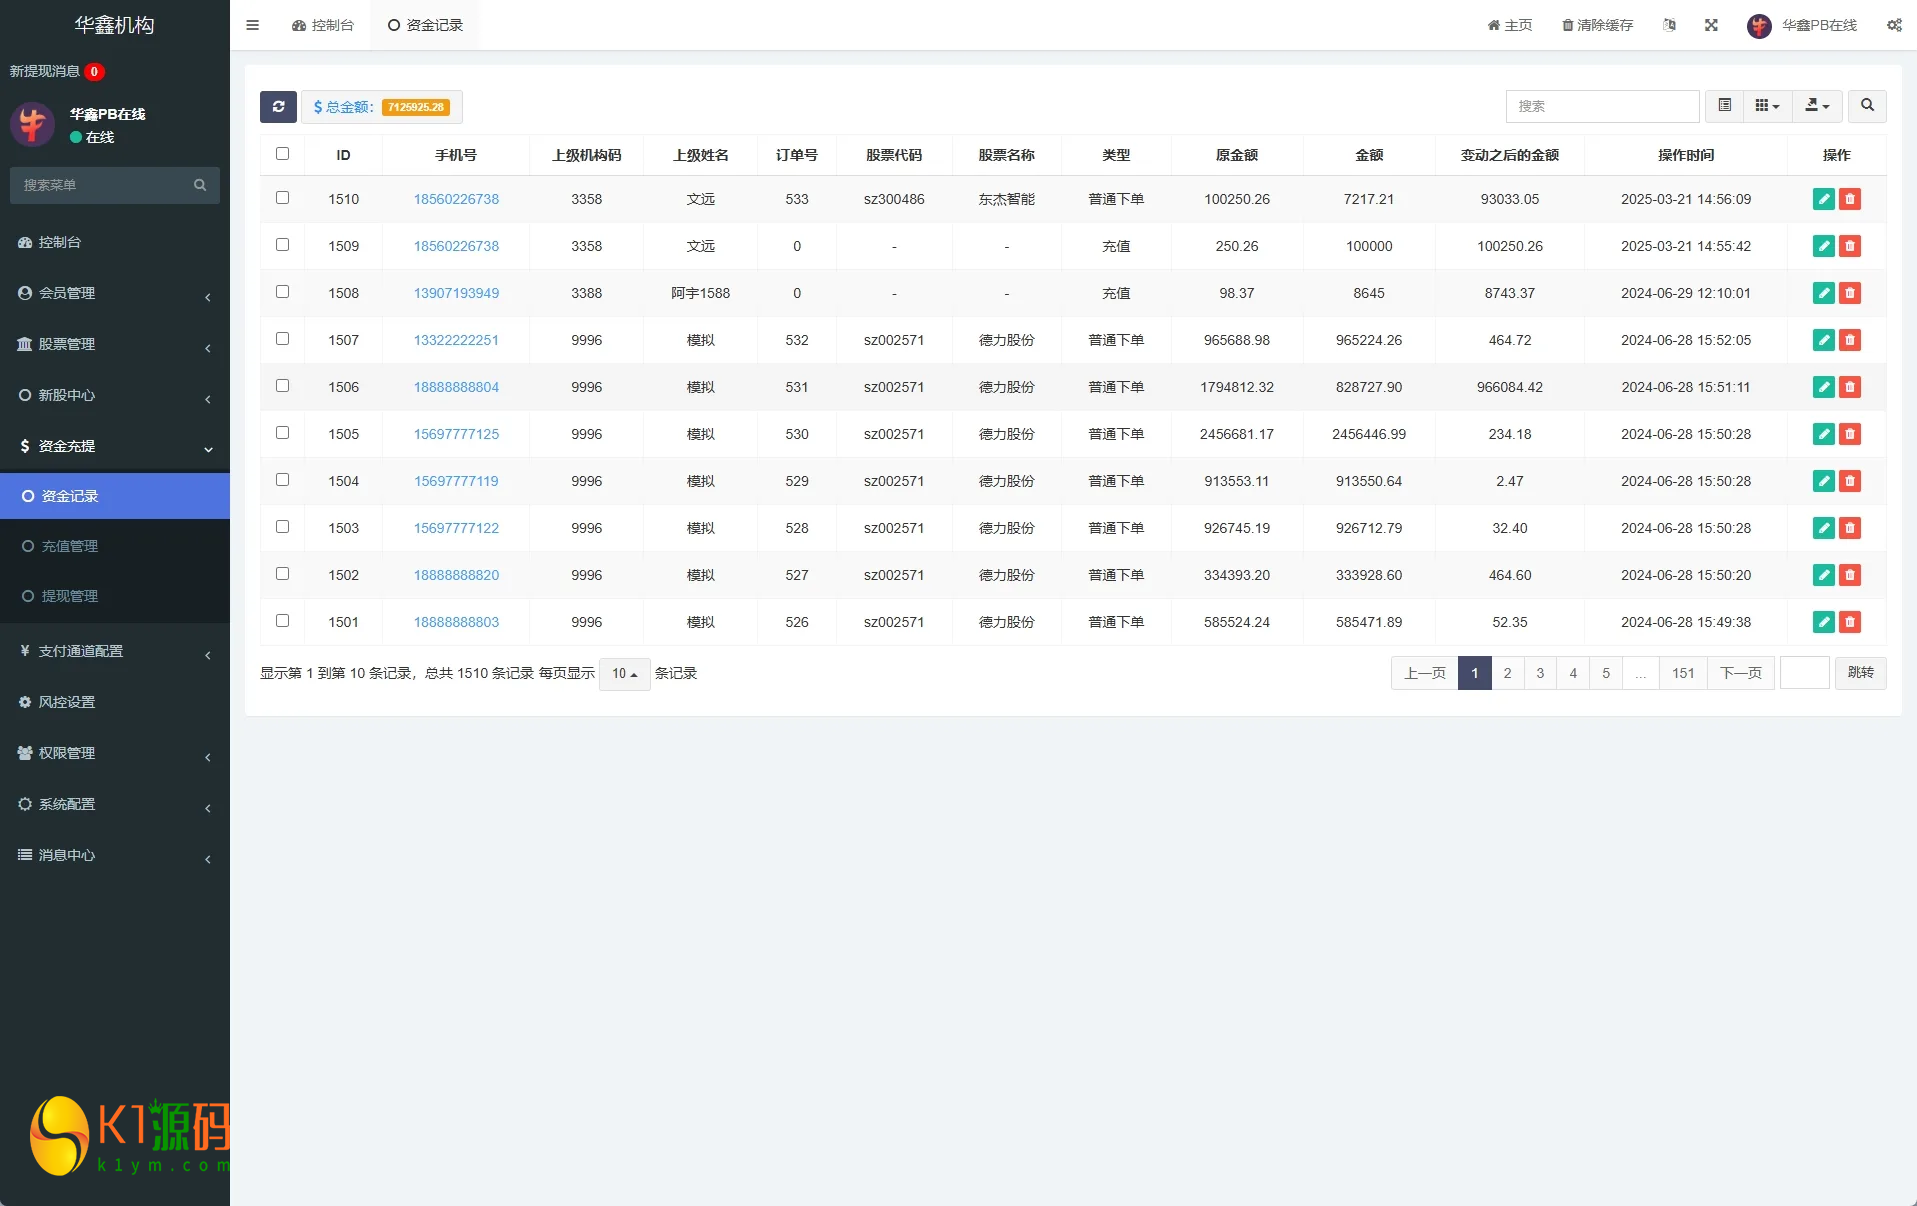Expand the 系统配置 sidebar menu
The image size is (1917, 1206).
coord(115,804)
